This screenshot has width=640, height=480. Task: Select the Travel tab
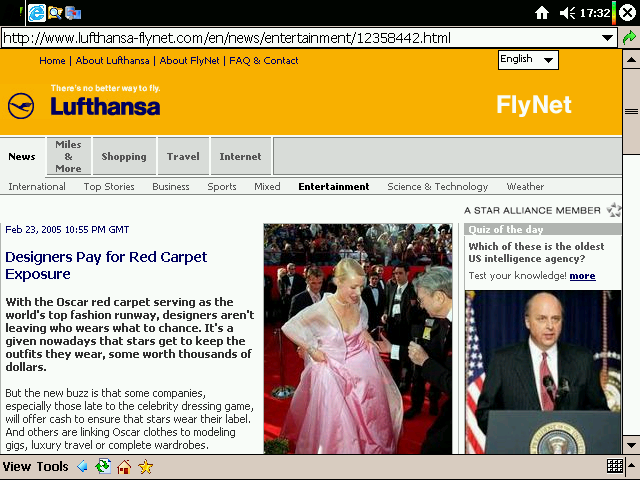click(183, 156)
